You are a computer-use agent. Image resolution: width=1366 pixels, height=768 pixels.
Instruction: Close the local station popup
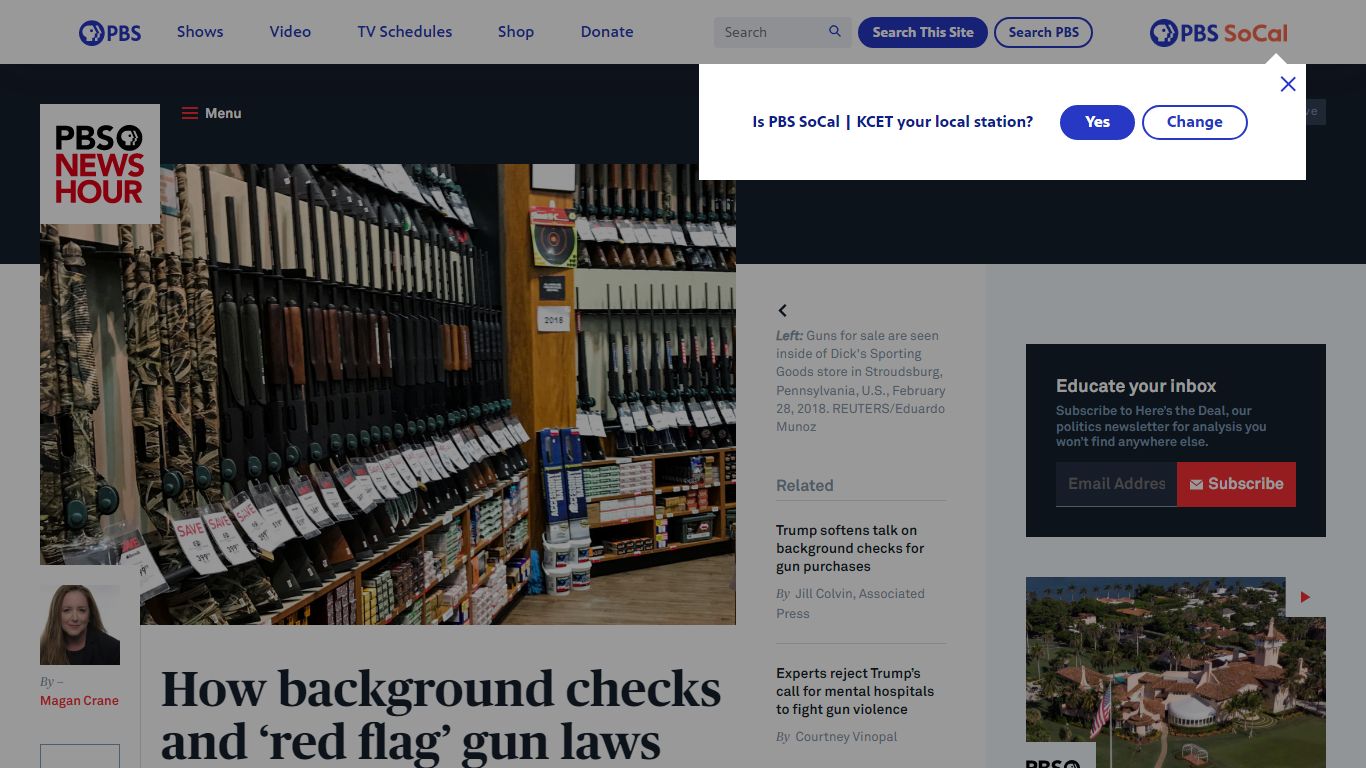point(1288,84)
